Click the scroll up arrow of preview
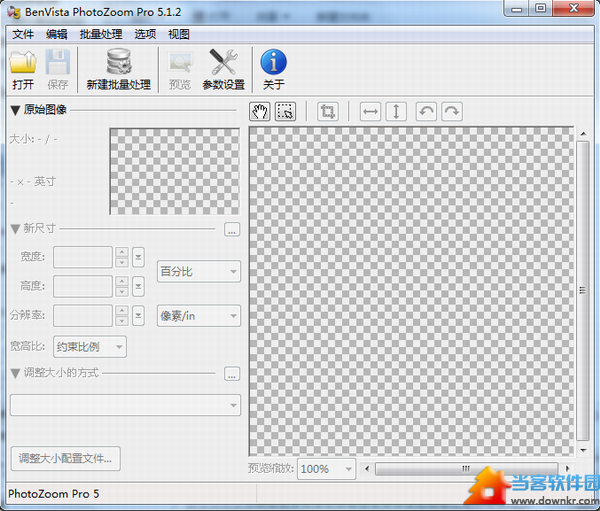600x511 pixels. click(x=583, y=134)
